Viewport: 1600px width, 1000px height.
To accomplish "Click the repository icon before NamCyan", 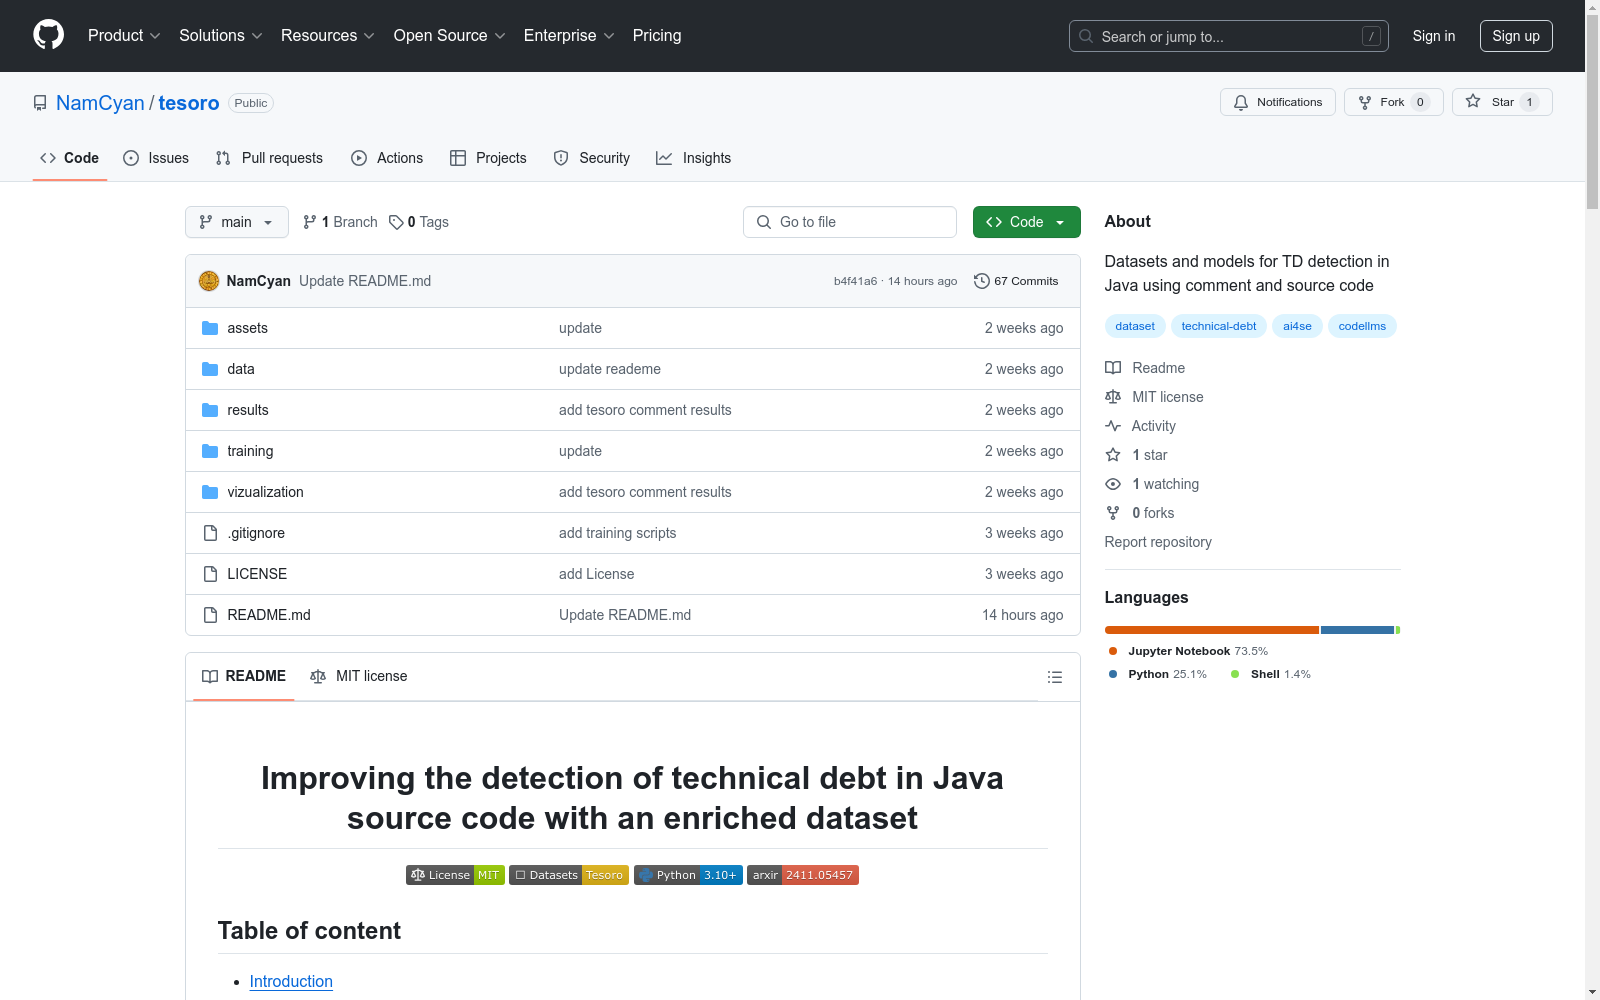I will click(40, 103).
